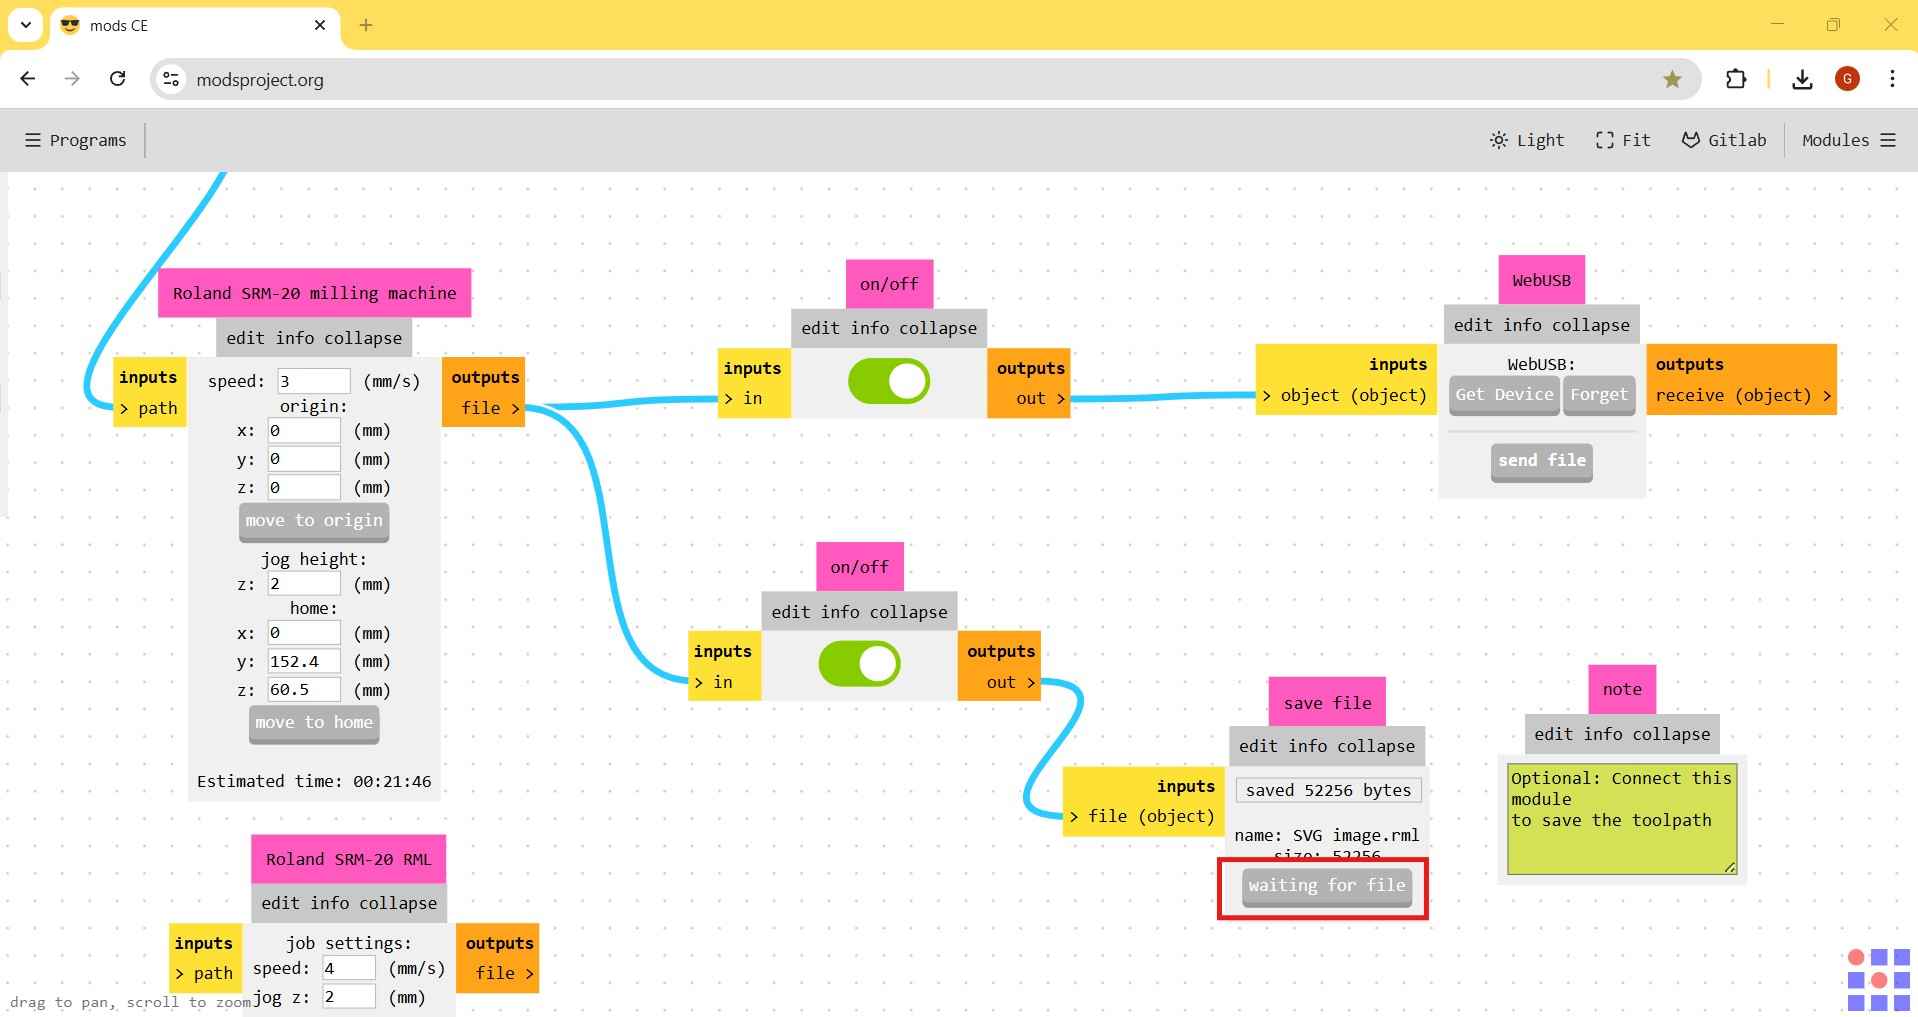1918x1017 pixels.
Task: Click the bookmark star icon
Action: point(1672,79)
